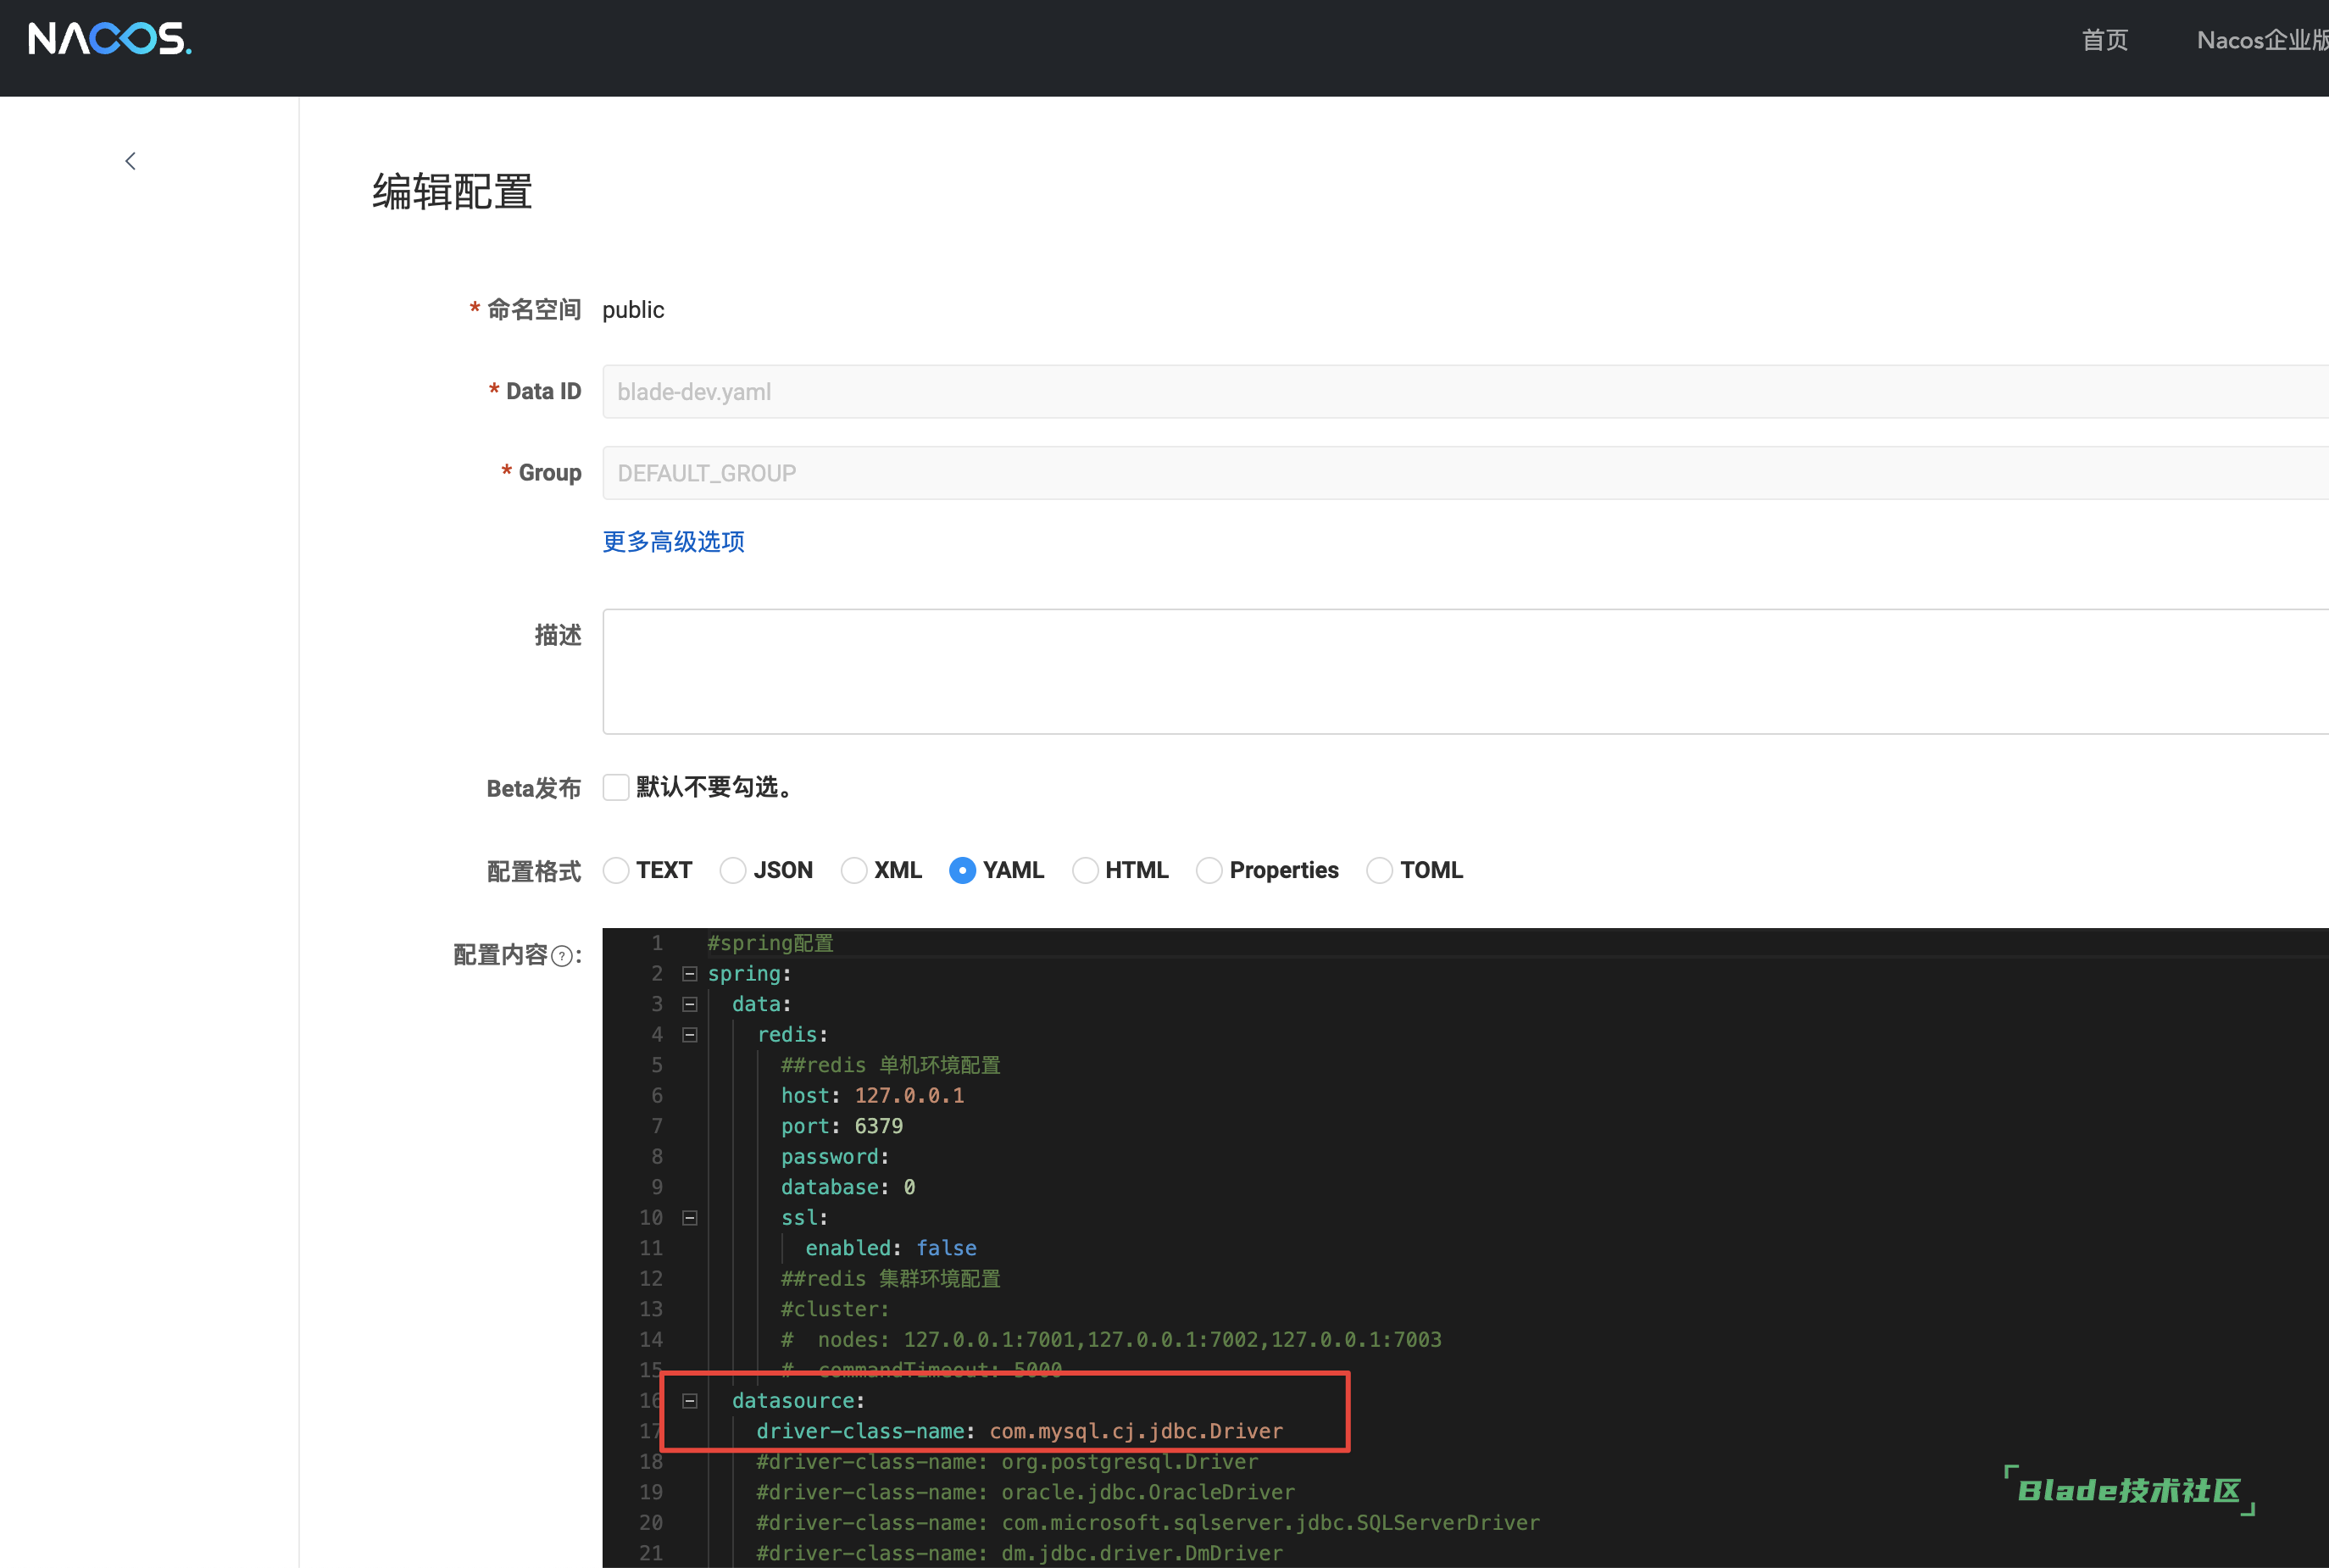Collapse the redis block fold icon
This screenshot has width=2329, height=1568.
689,1035
